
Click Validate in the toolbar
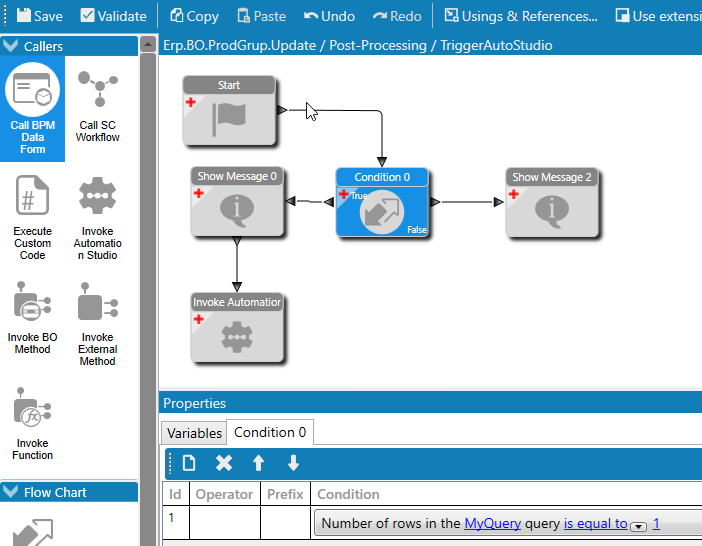point(113,16)
